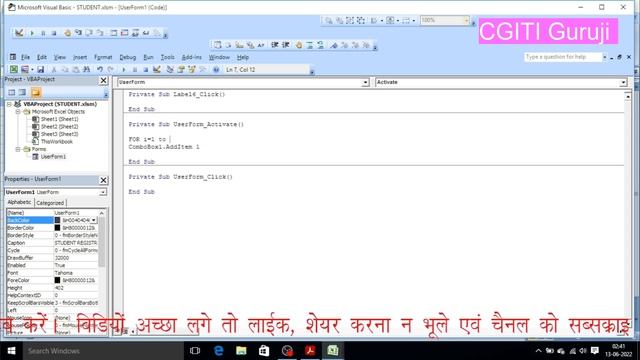Open the BackColor value dropdown arrow
The height and width of the screenshot is (360, 640).
[x=94, y=220]
